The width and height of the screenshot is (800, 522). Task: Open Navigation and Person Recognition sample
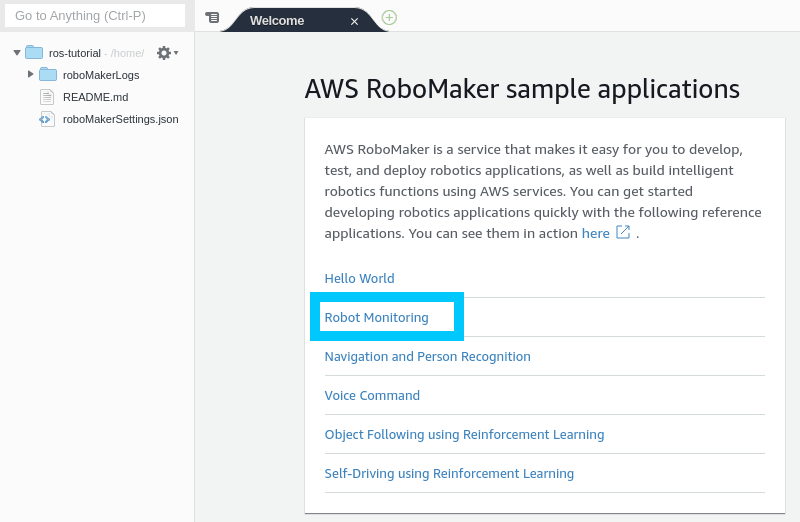(x=427, y=357)
